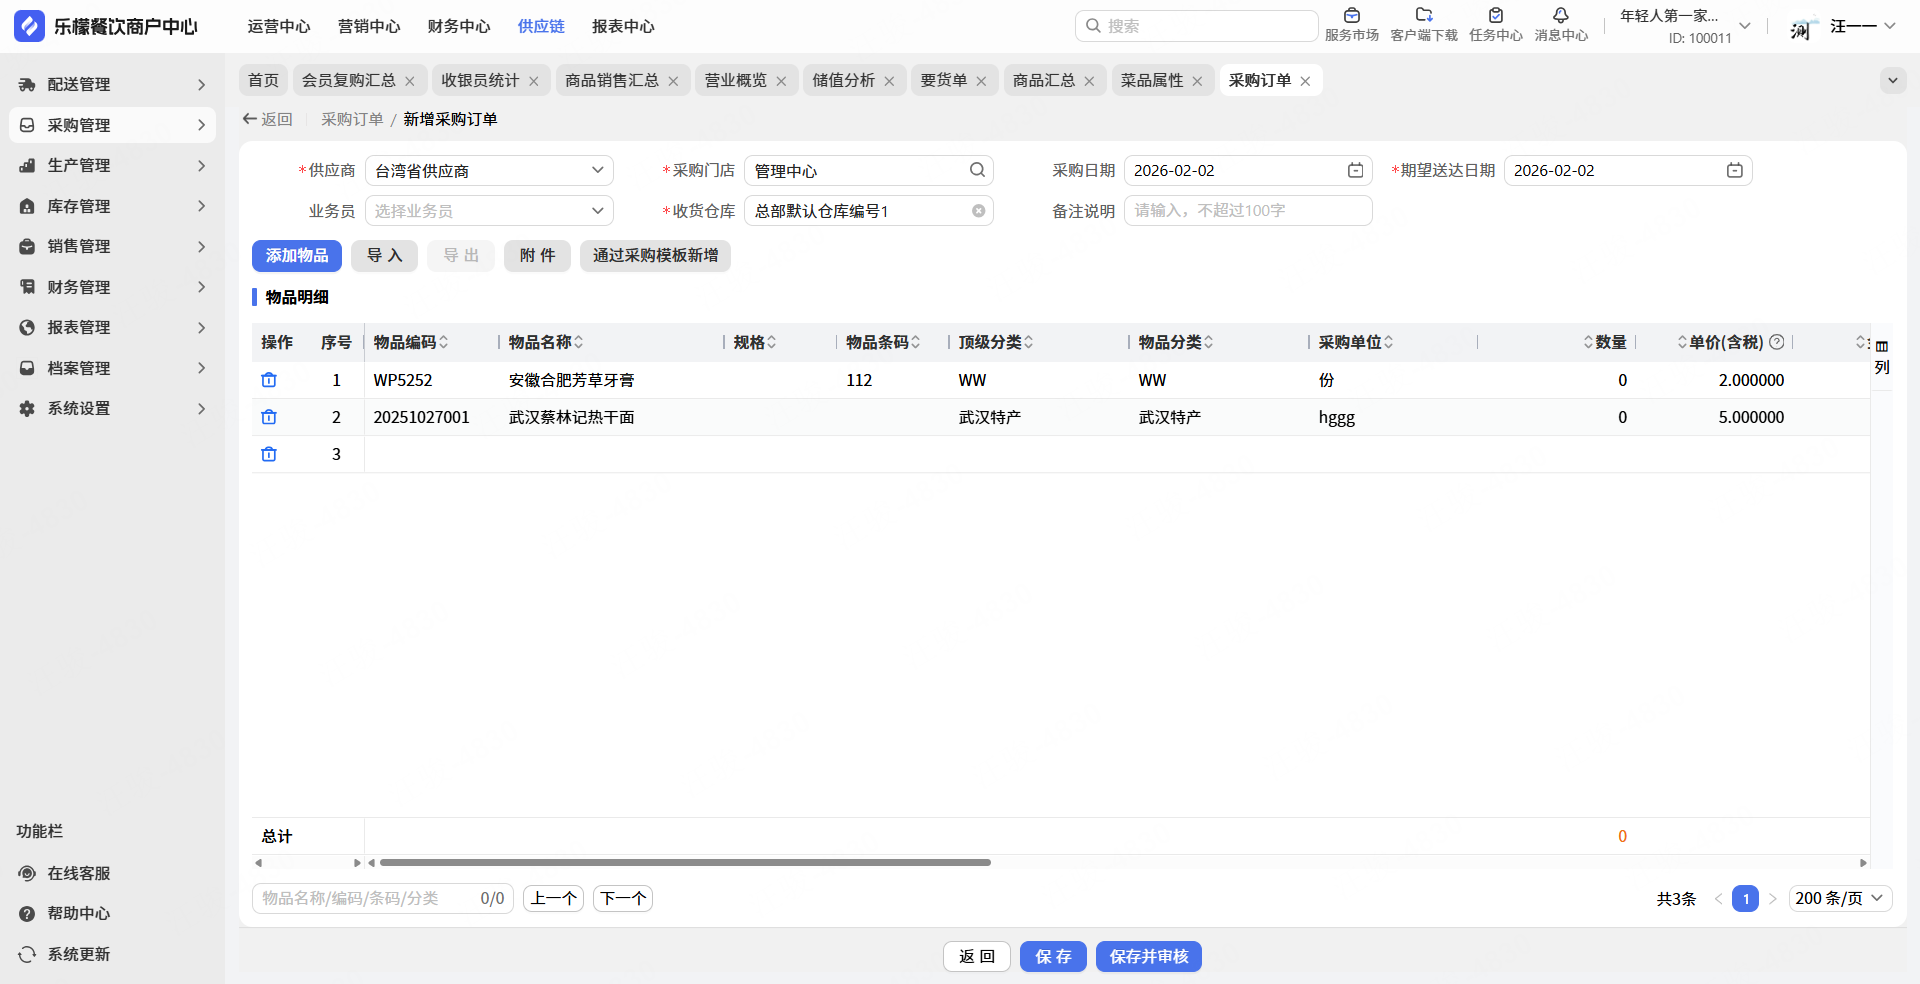Click the 备注说明 input field
The height and width of the screenshot is (984, 1920).
[x=1247, y=211]
